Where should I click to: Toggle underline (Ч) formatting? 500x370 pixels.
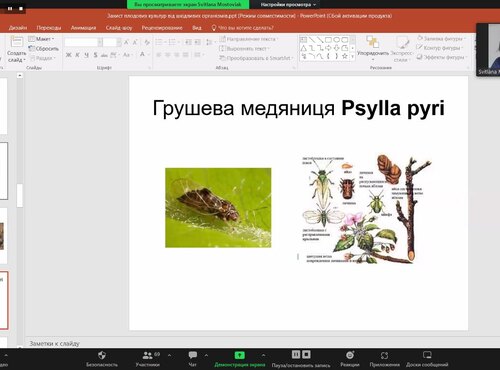click(86, 55)
